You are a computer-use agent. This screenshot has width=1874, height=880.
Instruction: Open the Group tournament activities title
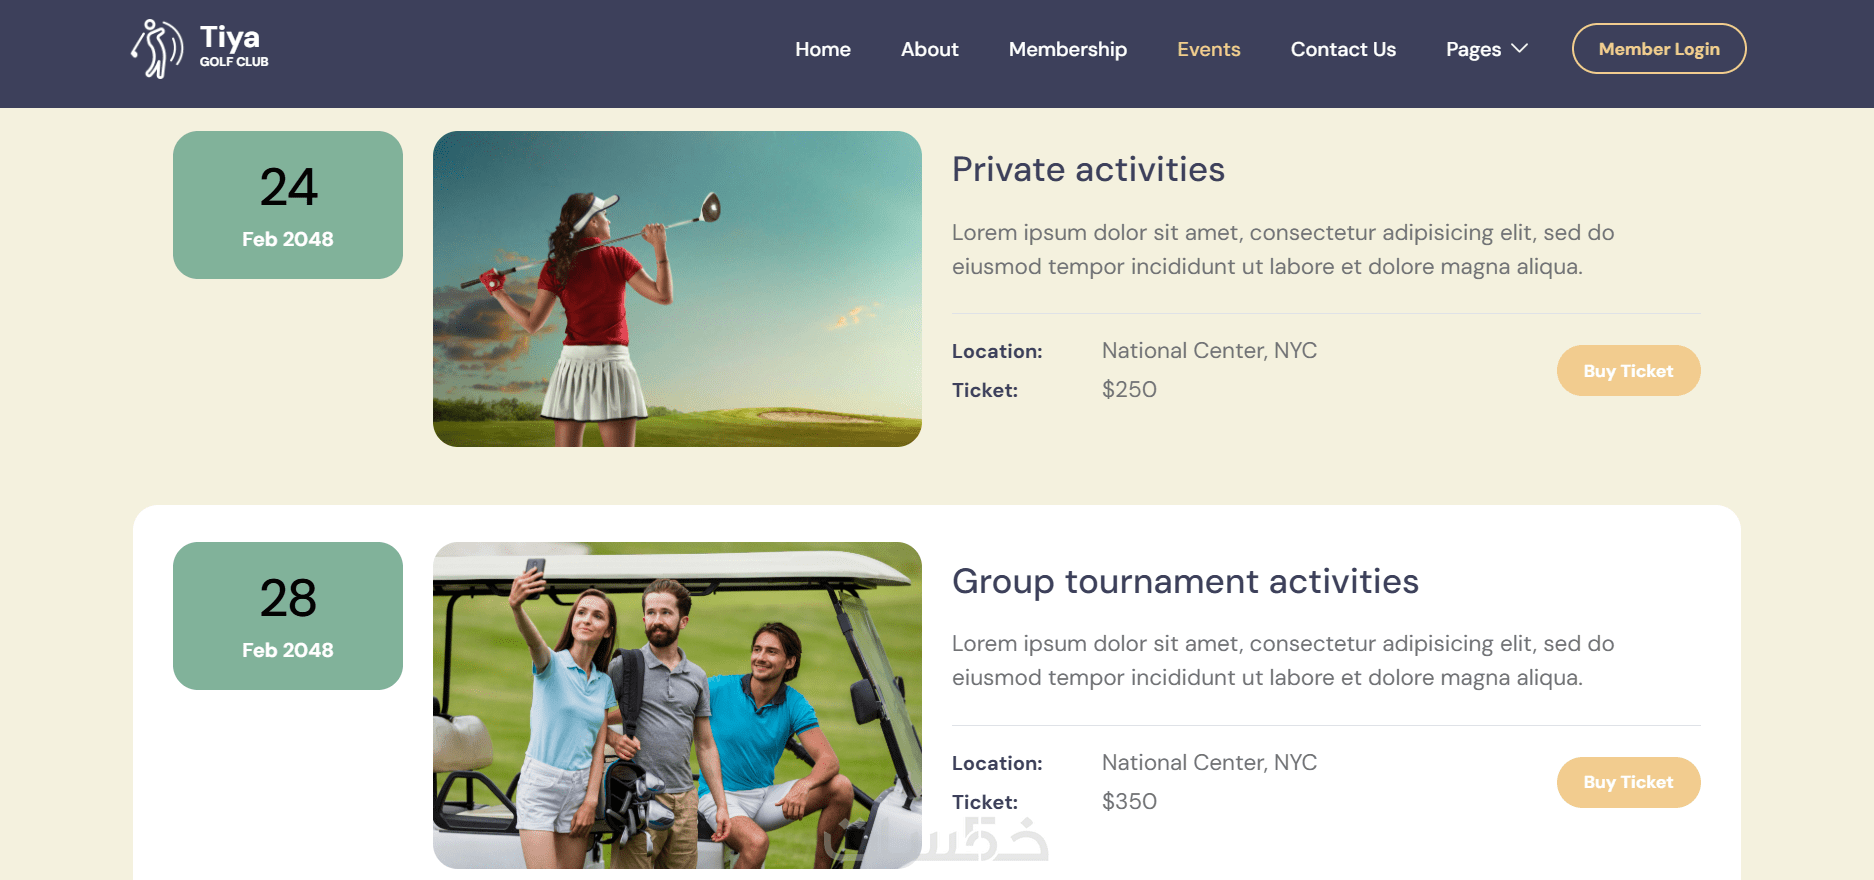coord(1185,582)
